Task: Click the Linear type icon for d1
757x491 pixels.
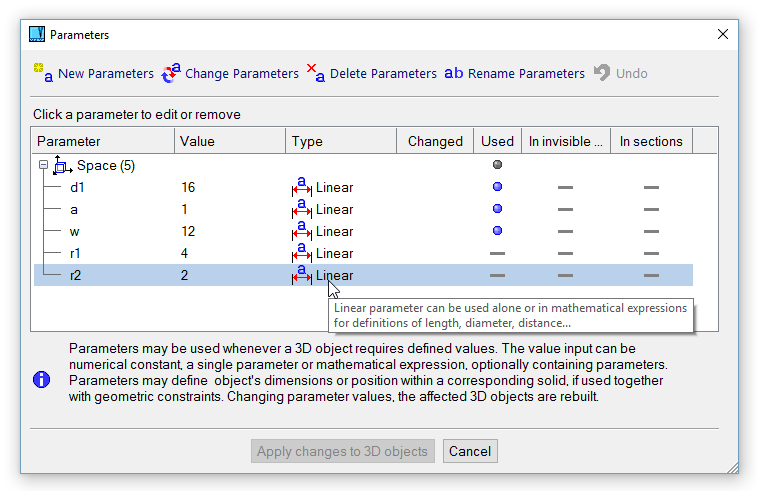Action: click(301, 187)
